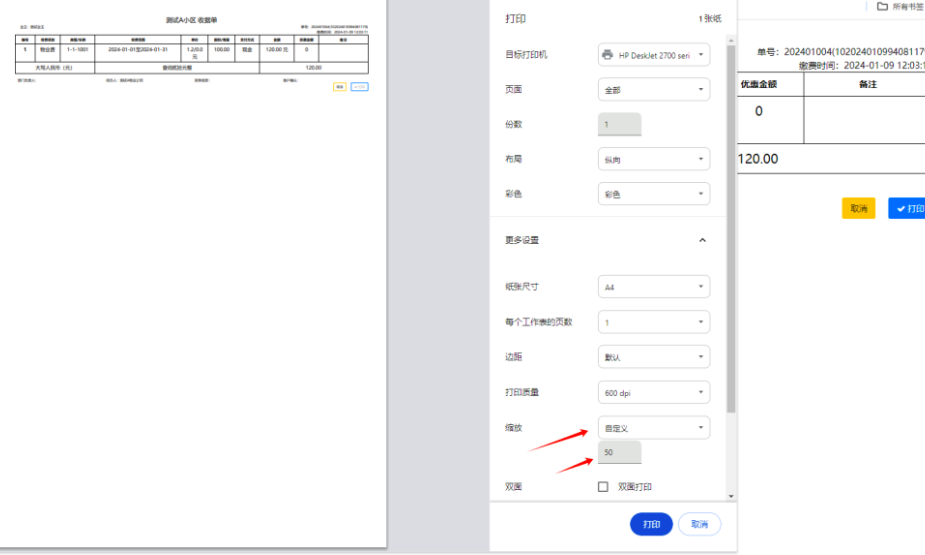Open the 打印质量 600 dpi dropdown
925x555 pixels.
click(x=654, y=393)
